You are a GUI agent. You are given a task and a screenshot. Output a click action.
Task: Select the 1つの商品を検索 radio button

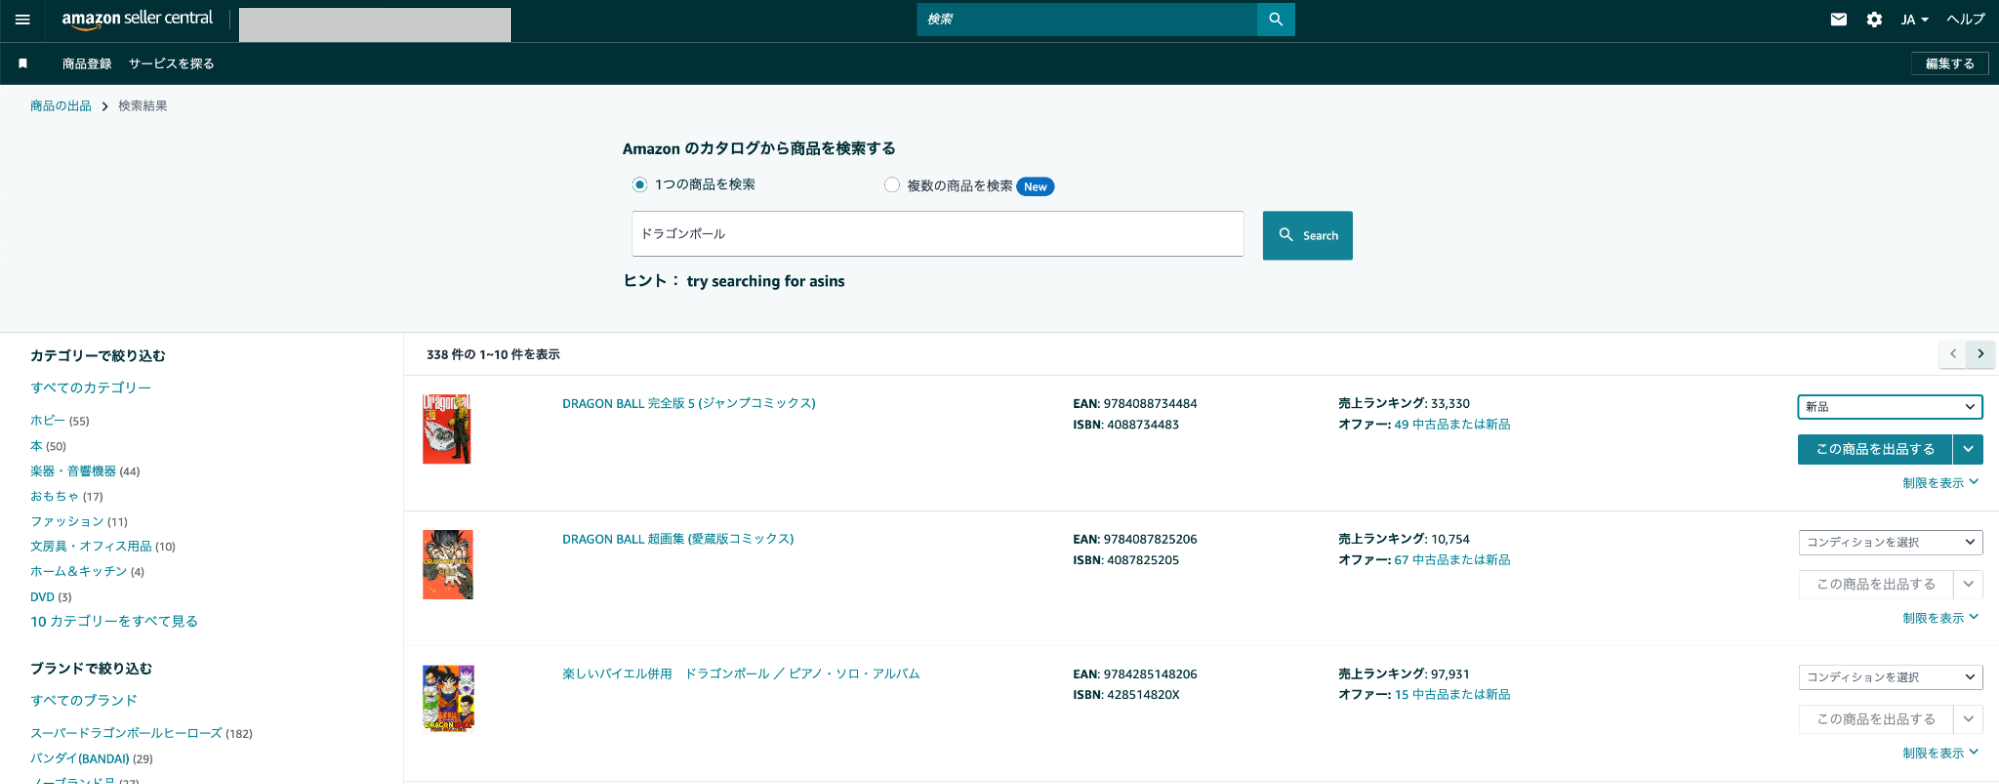point(639,185)
